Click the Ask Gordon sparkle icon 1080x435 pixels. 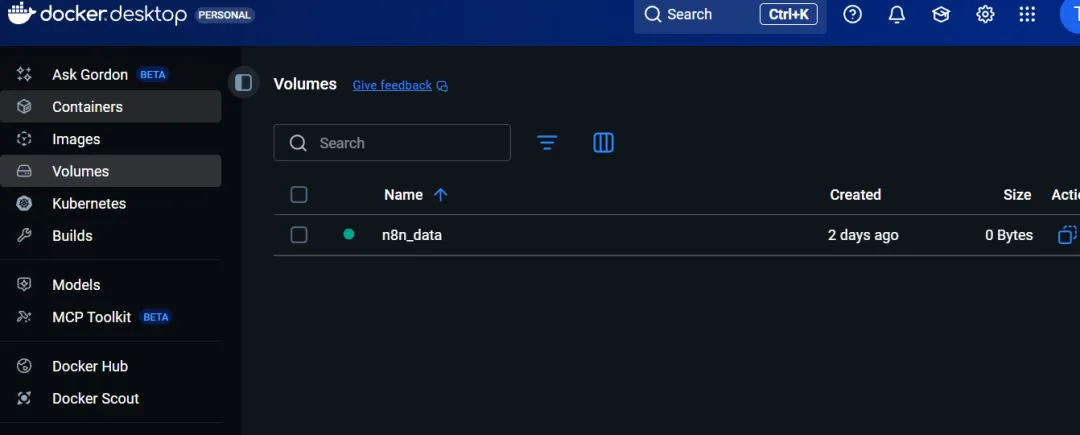(x=24, y=74)
